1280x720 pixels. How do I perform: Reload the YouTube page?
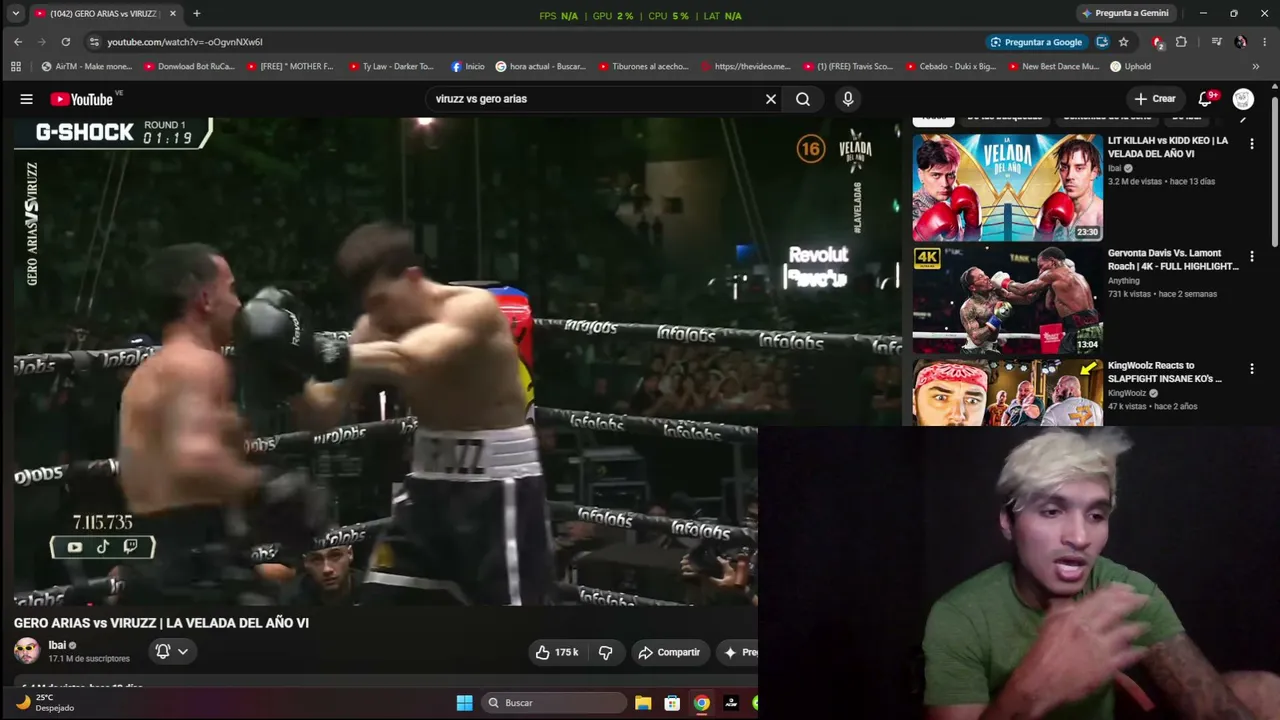[66, 42]
